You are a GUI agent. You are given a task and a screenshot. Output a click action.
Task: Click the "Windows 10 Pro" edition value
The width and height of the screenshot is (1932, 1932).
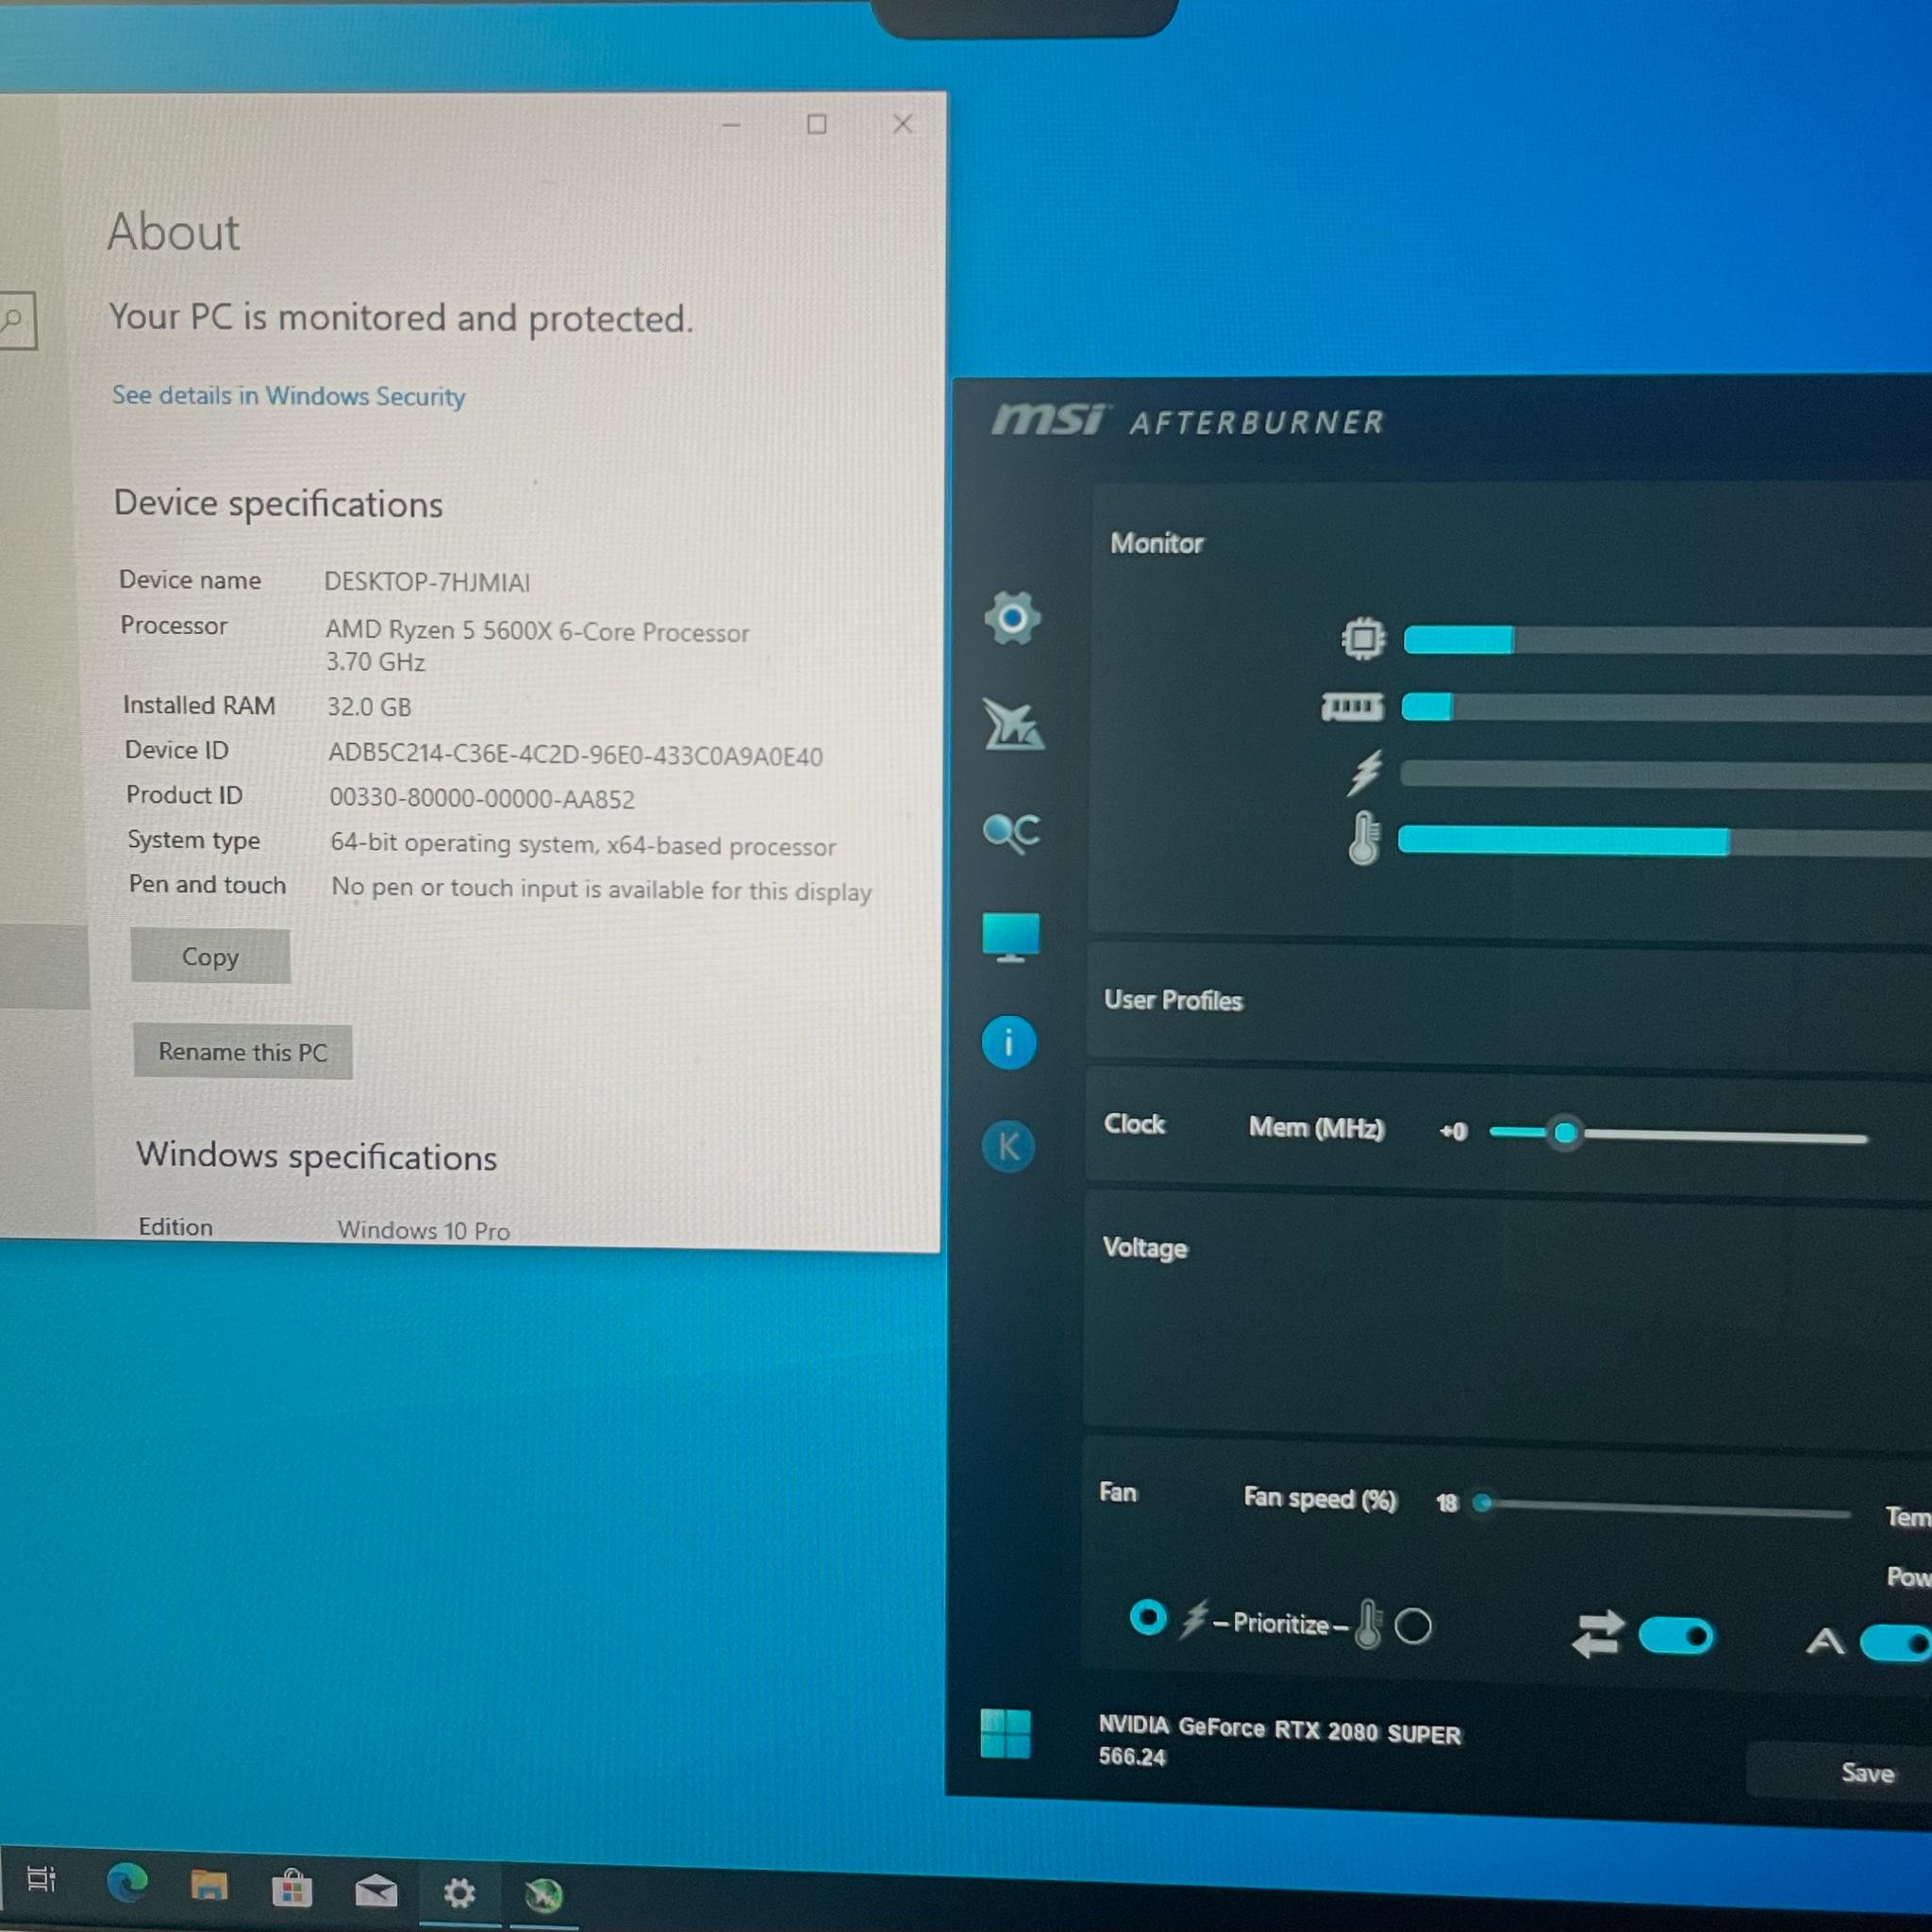424,1230
